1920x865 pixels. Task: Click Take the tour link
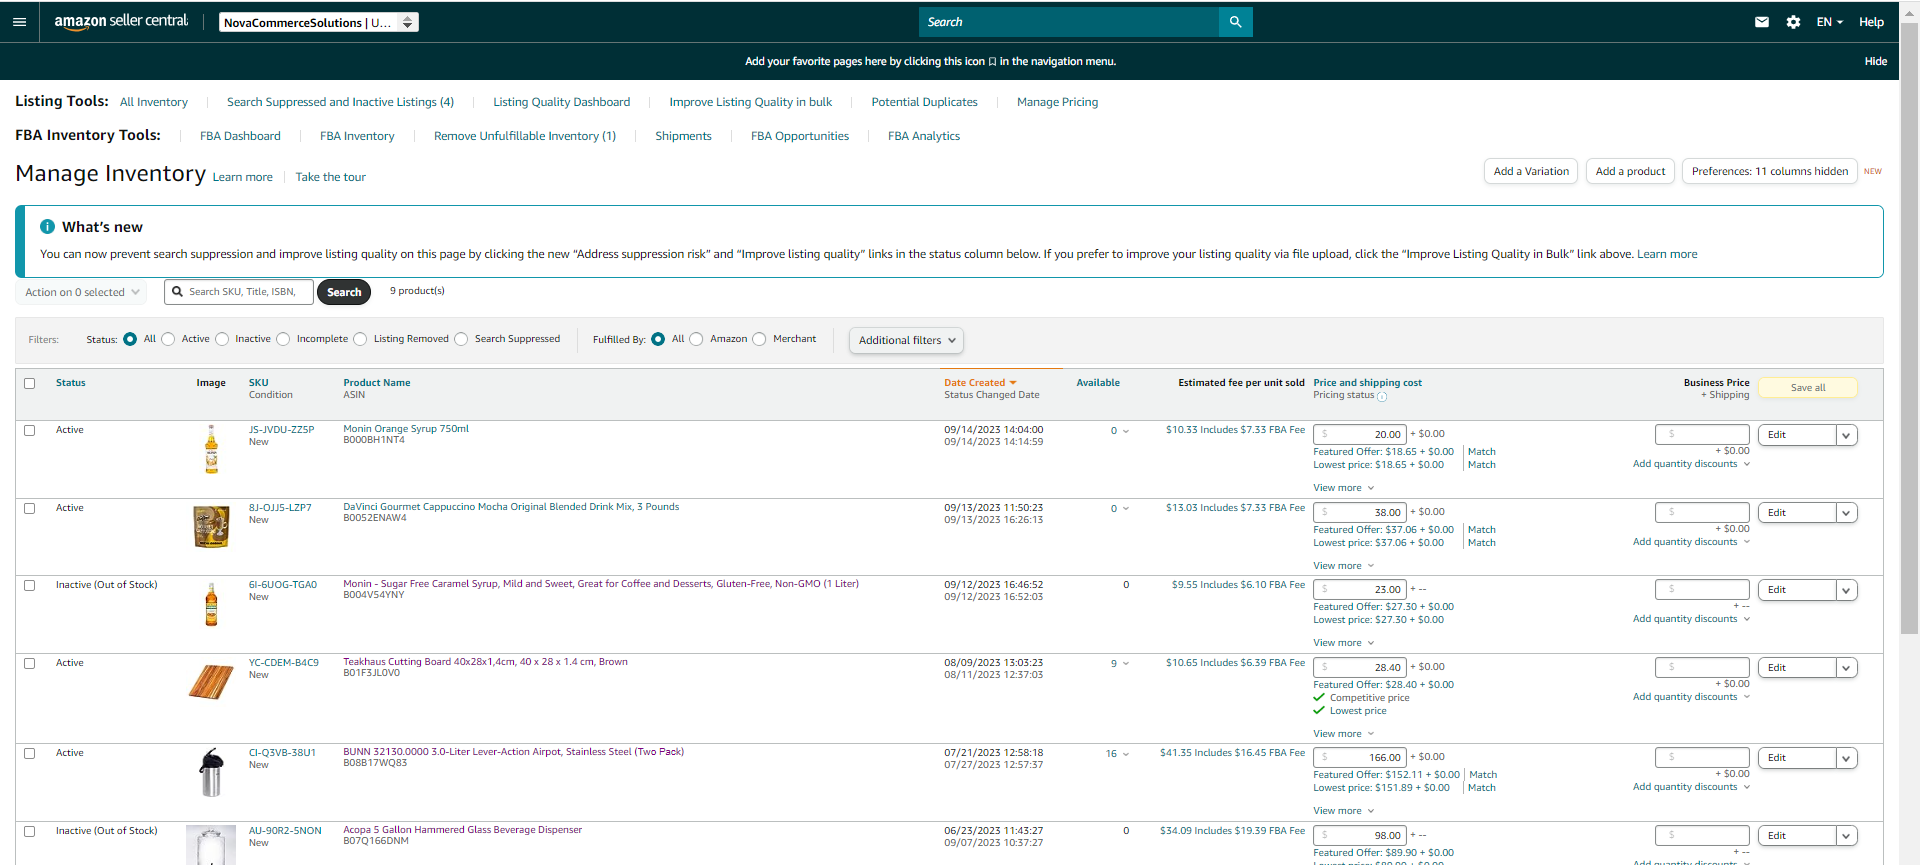330,177
